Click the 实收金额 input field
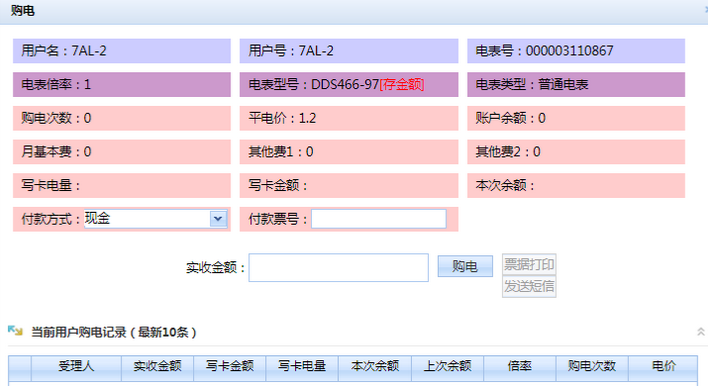708x389 pixels. 338,268
